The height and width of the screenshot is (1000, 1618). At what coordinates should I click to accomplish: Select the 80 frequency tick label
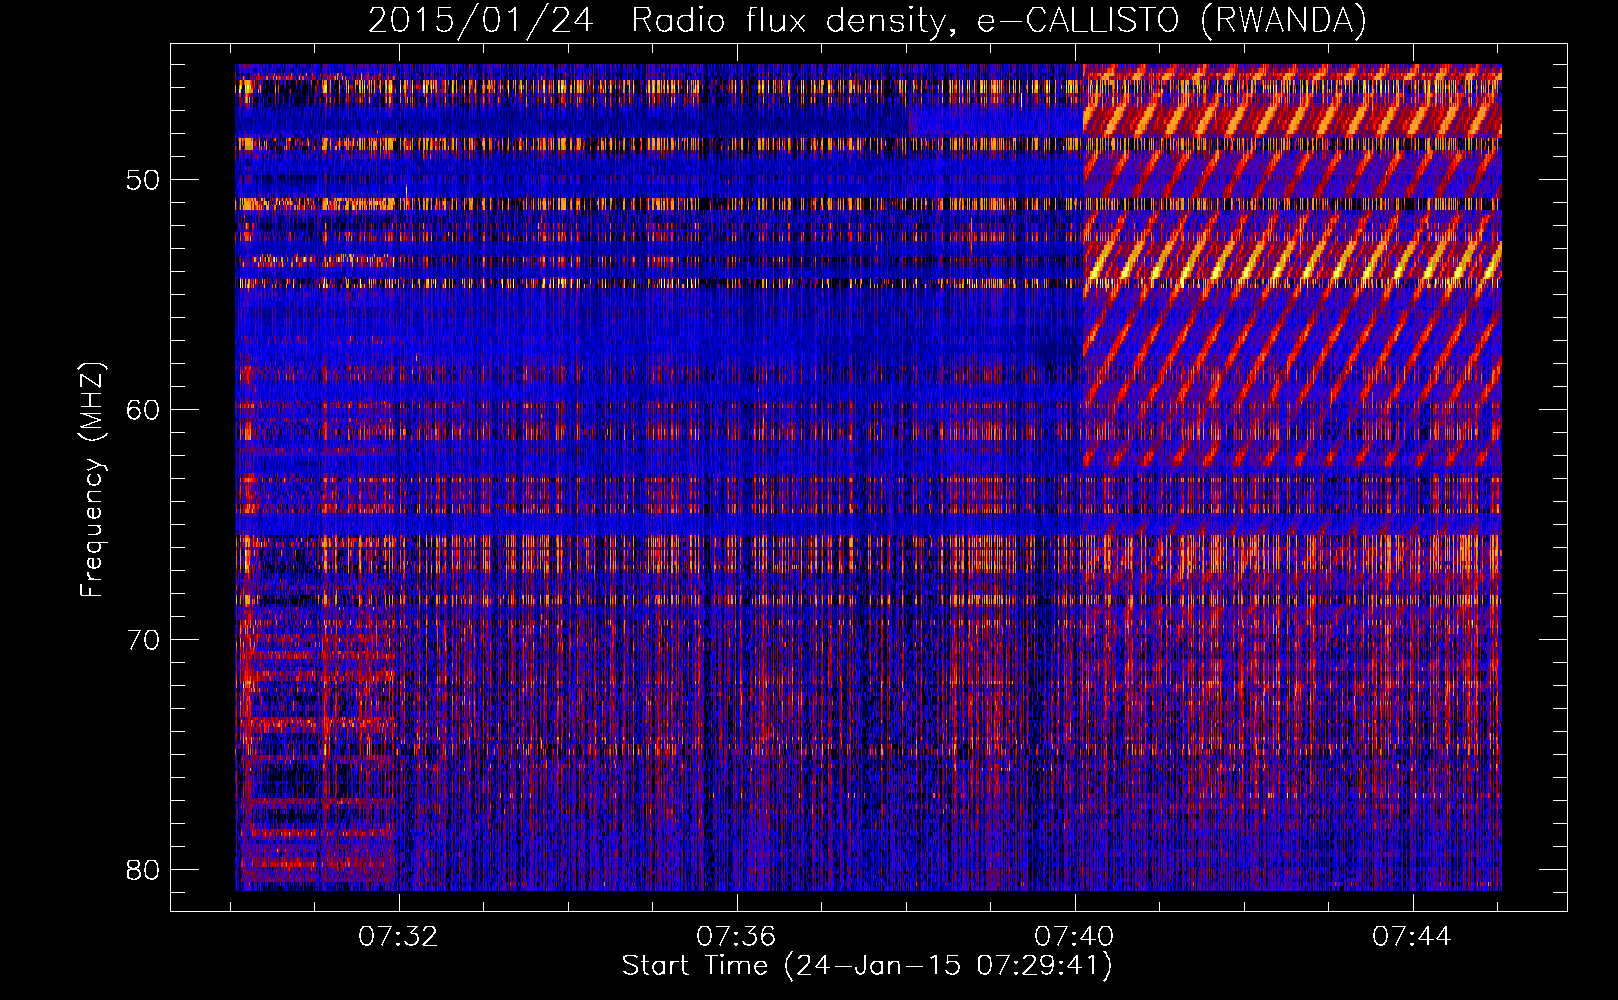pyautogui.click(x=144, y=869)
